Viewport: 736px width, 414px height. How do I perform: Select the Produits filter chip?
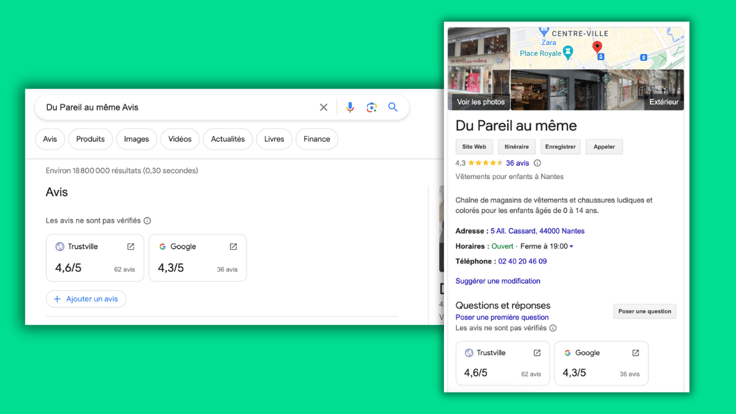tap(90, 139)
